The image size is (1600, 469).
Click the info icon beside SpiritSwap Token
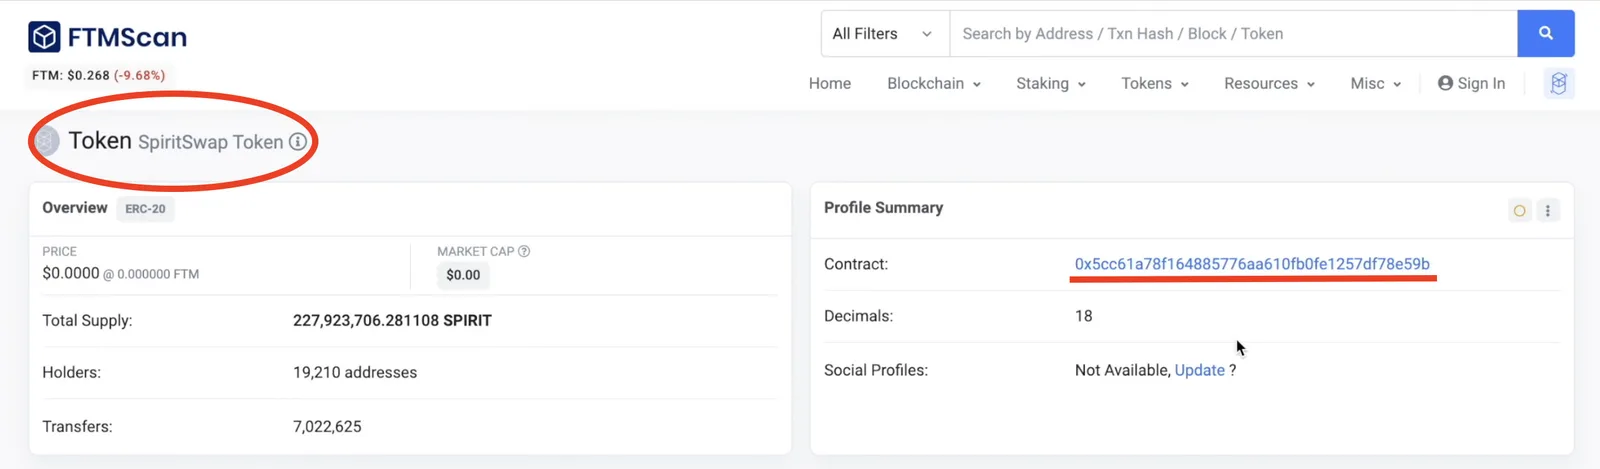coord(298,142)
